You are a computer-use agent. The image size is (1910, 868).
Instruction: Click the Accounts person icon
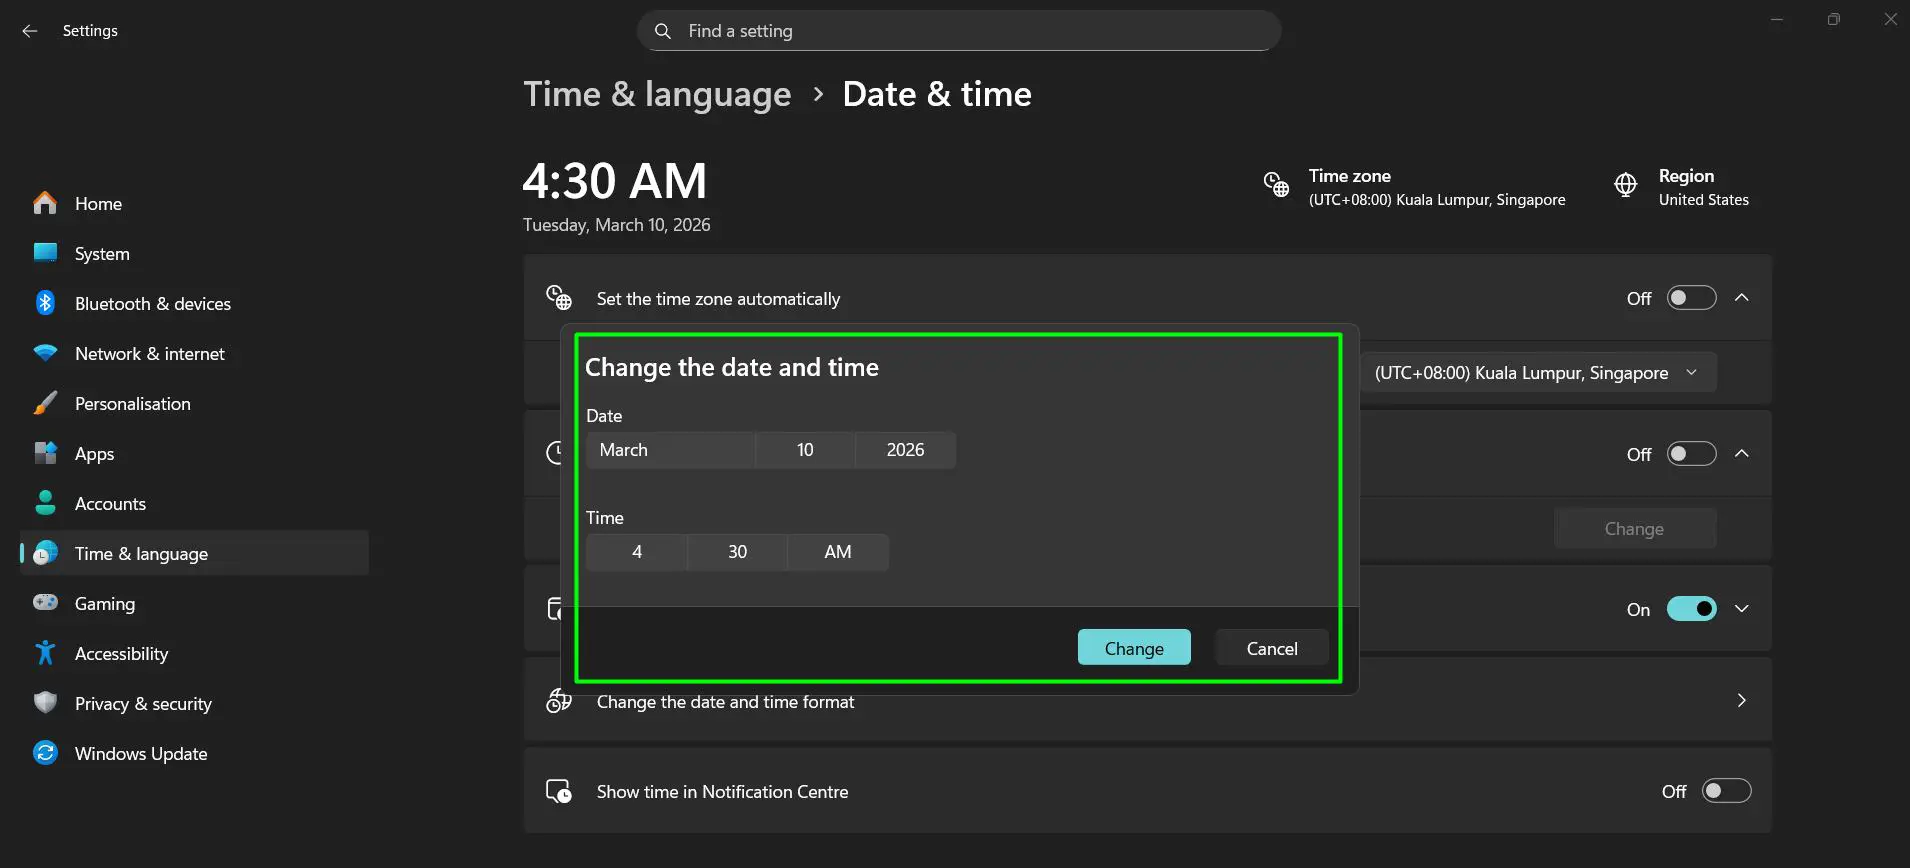click(x=45, y=503)
